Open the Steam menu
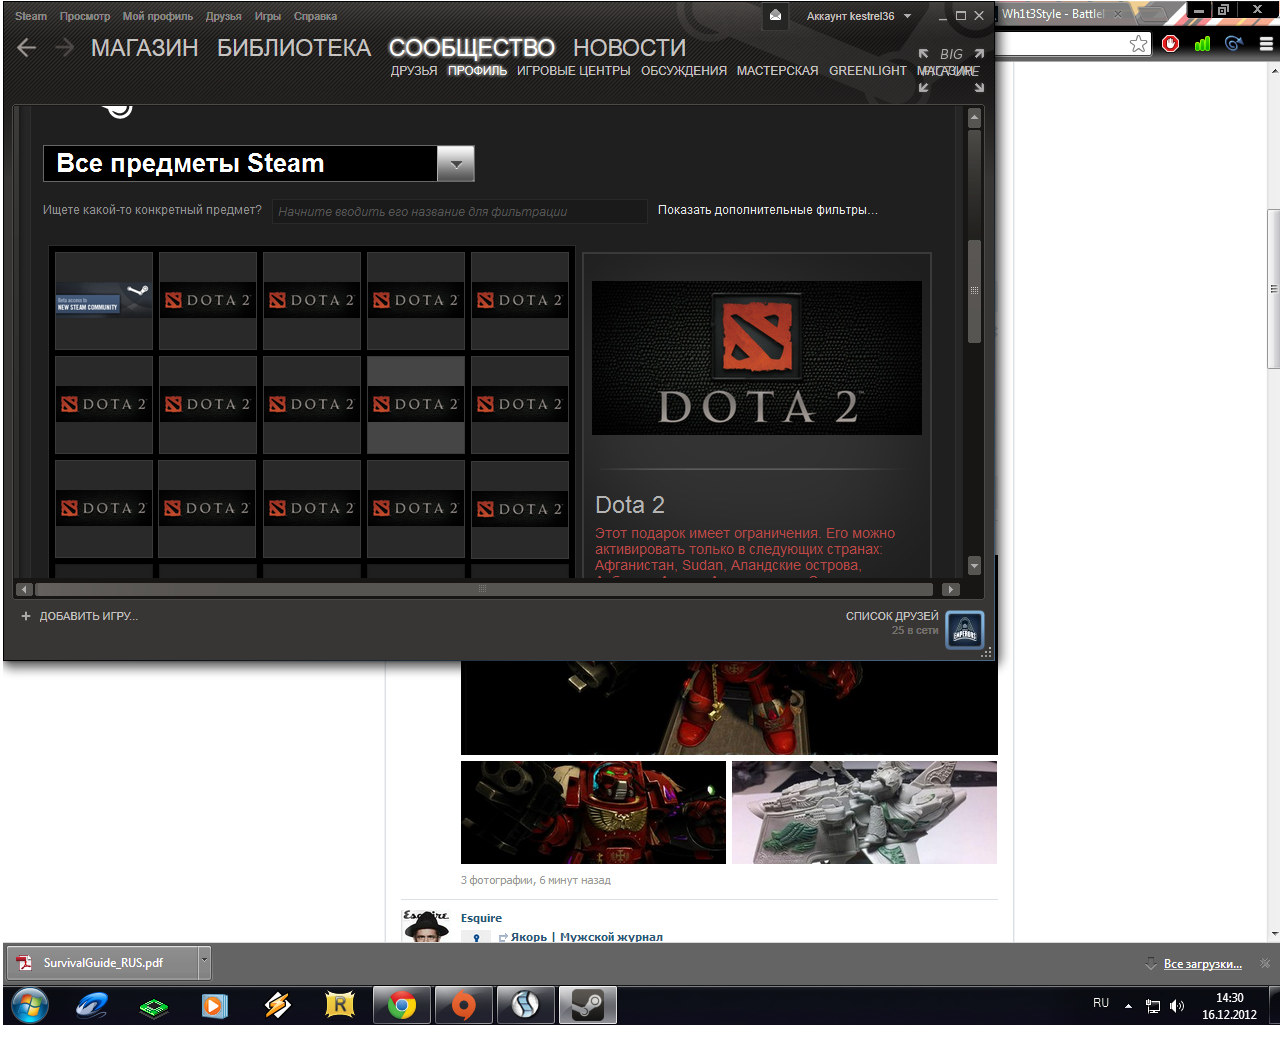Screen dimensions: 1280x1056 (x=30, y=16)
